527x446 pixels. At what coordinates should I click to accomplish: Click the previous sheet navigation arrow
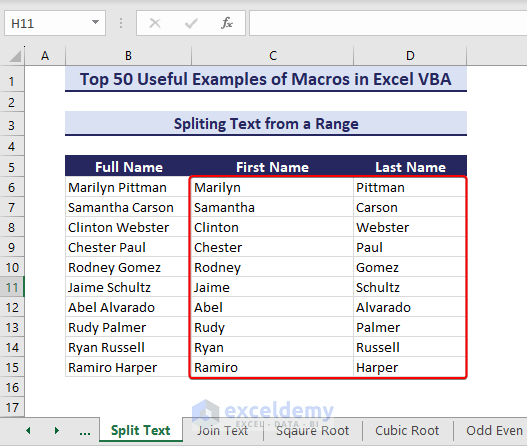tap(28, 431)
